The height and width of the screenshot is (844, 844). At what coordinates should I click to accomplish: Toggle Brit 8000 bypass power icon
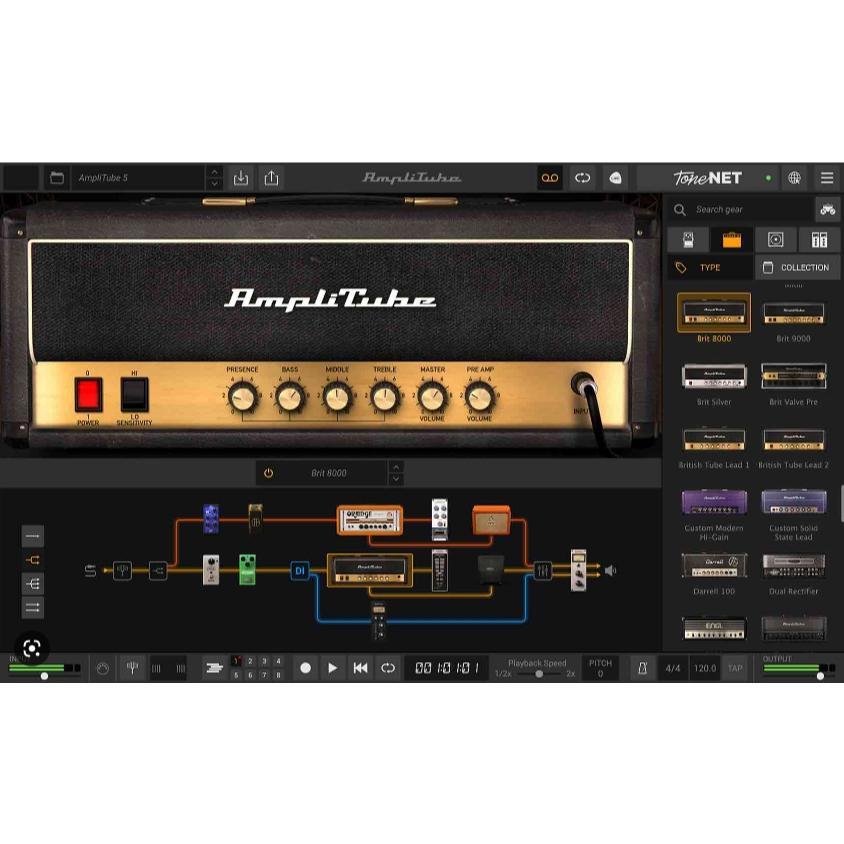(x=269, y=473)
